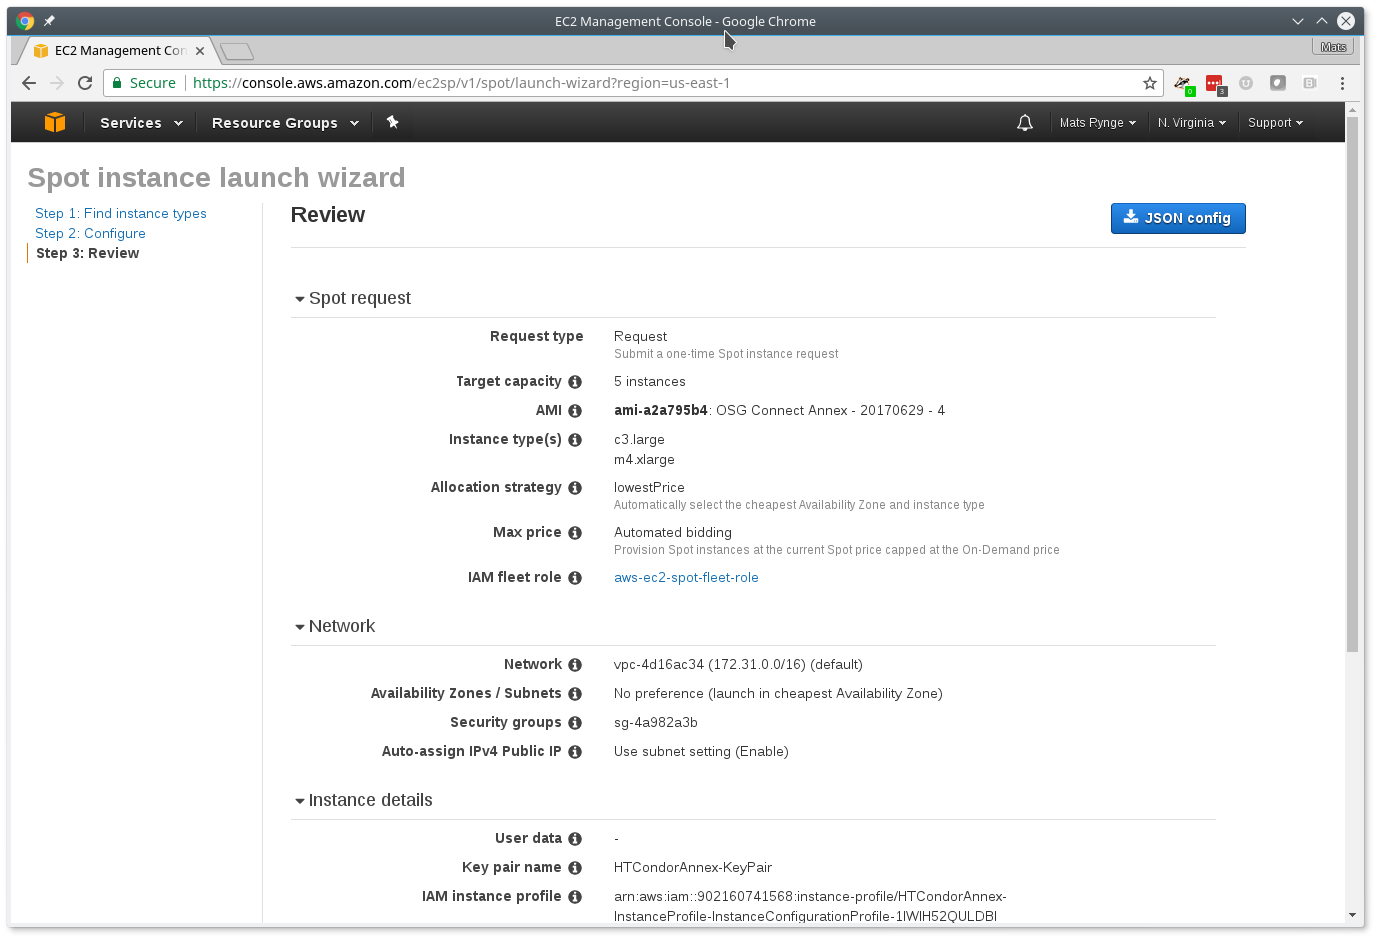The height and width of the screenshot is (940, 1377).
Task: Show info for Key pair name
Action: 575,868
